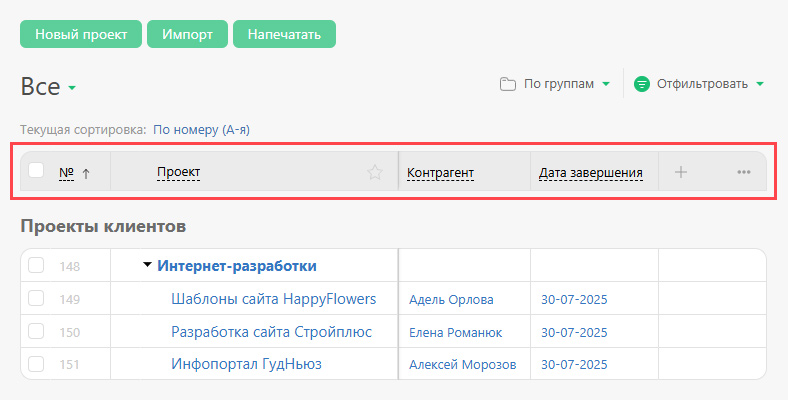This screenshot has height=400, width=788.
Task: Sort by the № column header
Action: [66, 173]
